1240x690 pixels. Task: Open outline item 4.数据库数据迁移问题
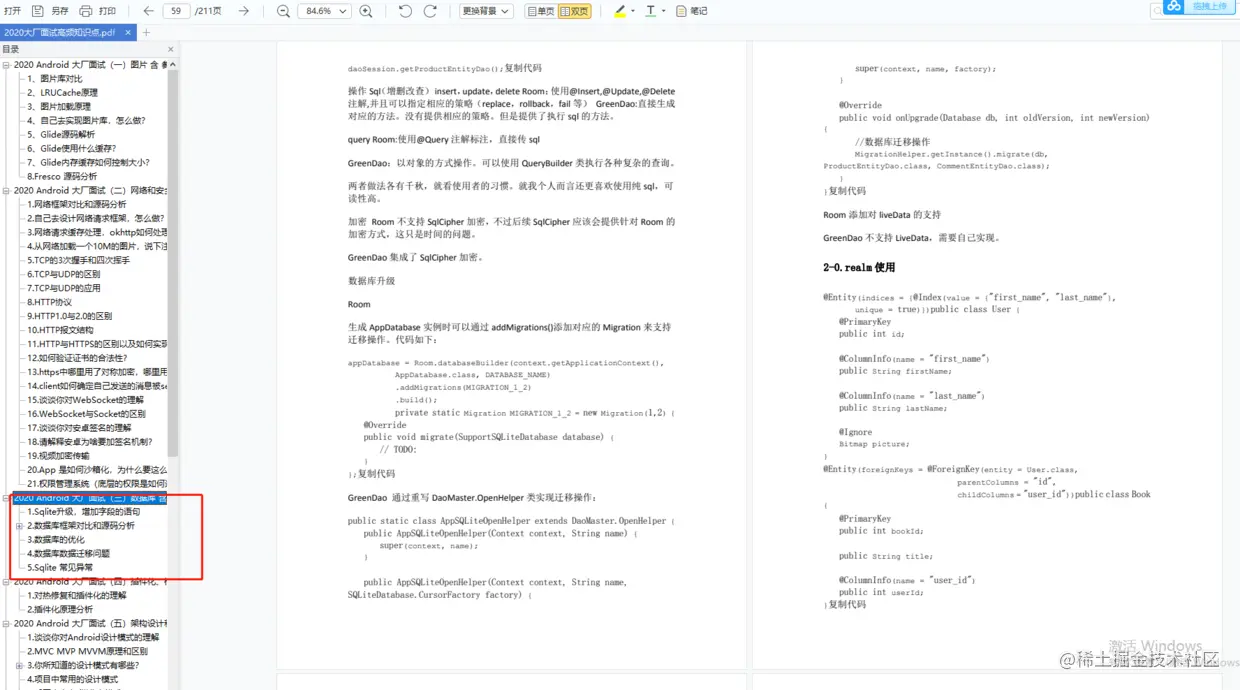tap(68, 553)
